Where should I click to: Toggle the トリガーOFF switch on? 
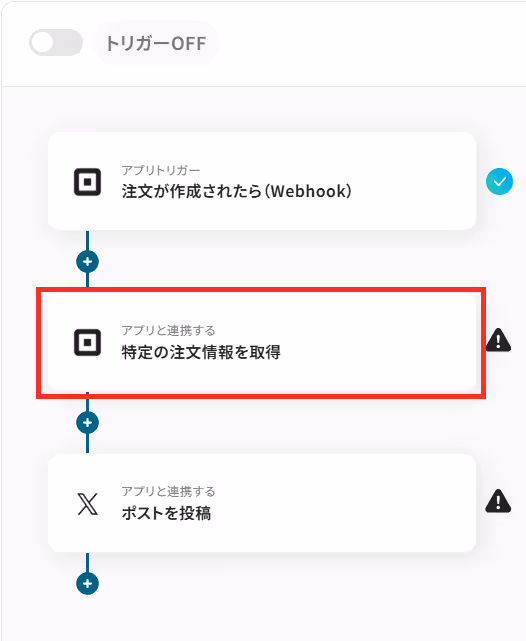click(56, 43)
